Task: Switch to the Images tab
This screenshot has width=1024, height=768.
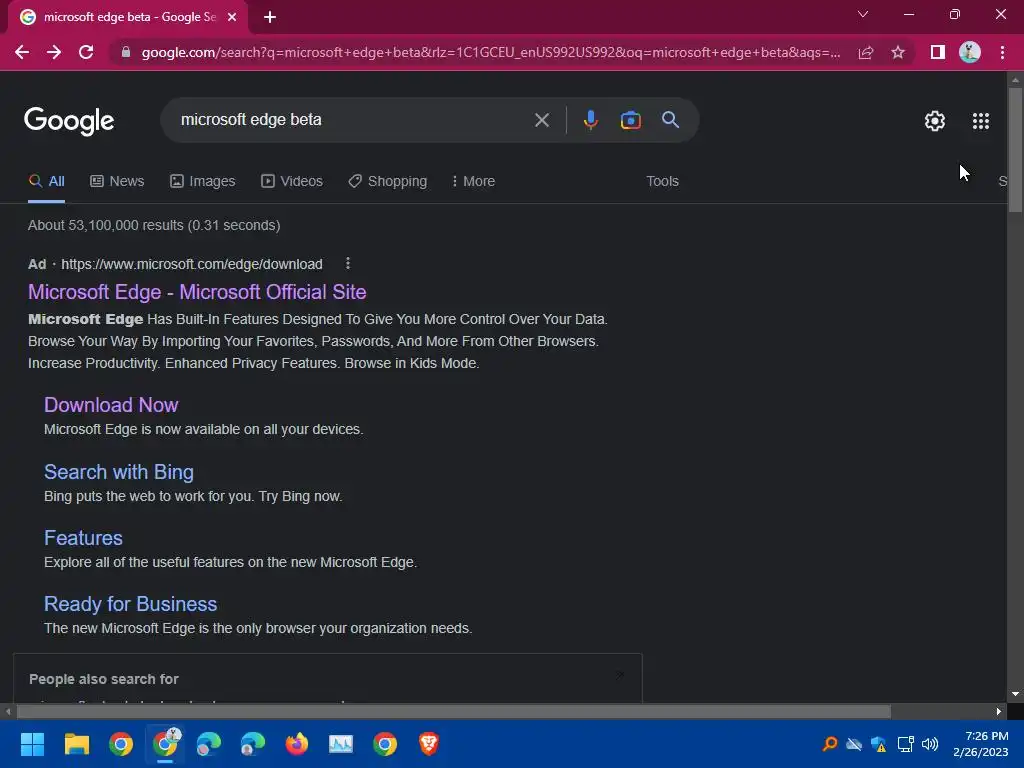Action: click(x=202, y=181)
